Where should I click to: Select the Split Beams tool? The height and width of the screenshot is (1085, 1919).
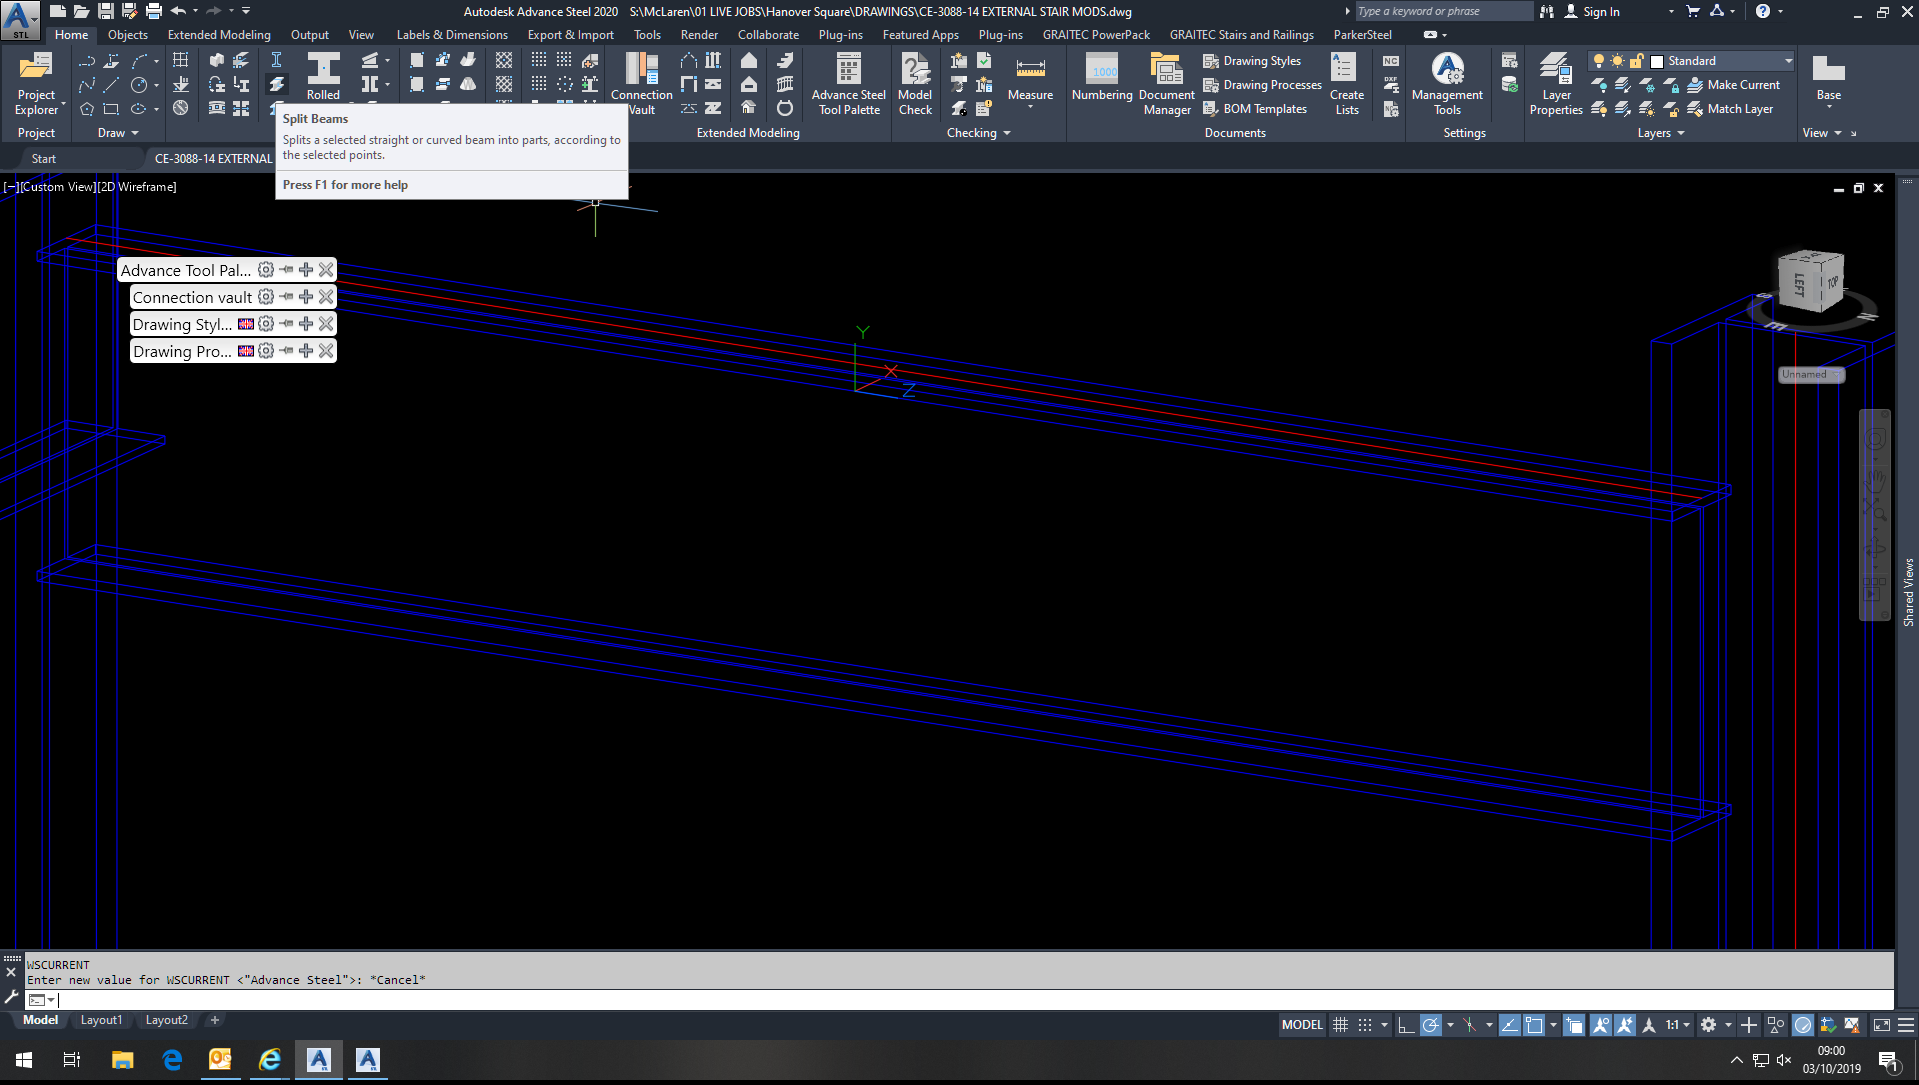[x=278, y=85]
